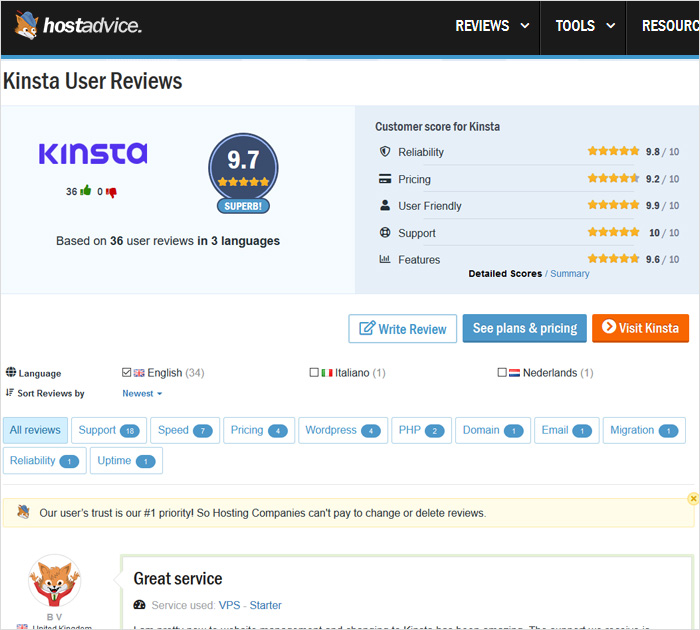Click the Netherlands flag icon
The image size is (700, 630).
coord(514,373)
